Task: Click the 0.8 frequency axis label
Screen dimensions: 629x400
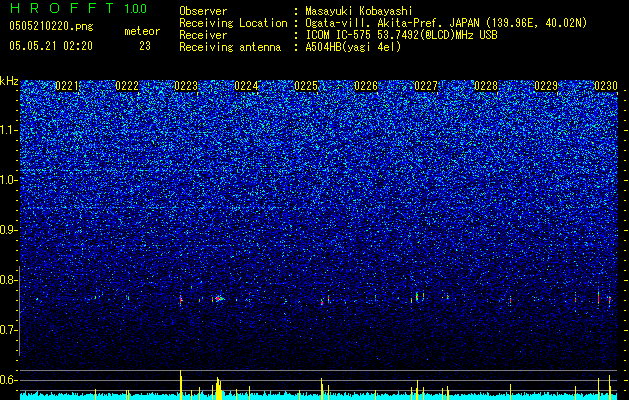Action: coord(8,280)
